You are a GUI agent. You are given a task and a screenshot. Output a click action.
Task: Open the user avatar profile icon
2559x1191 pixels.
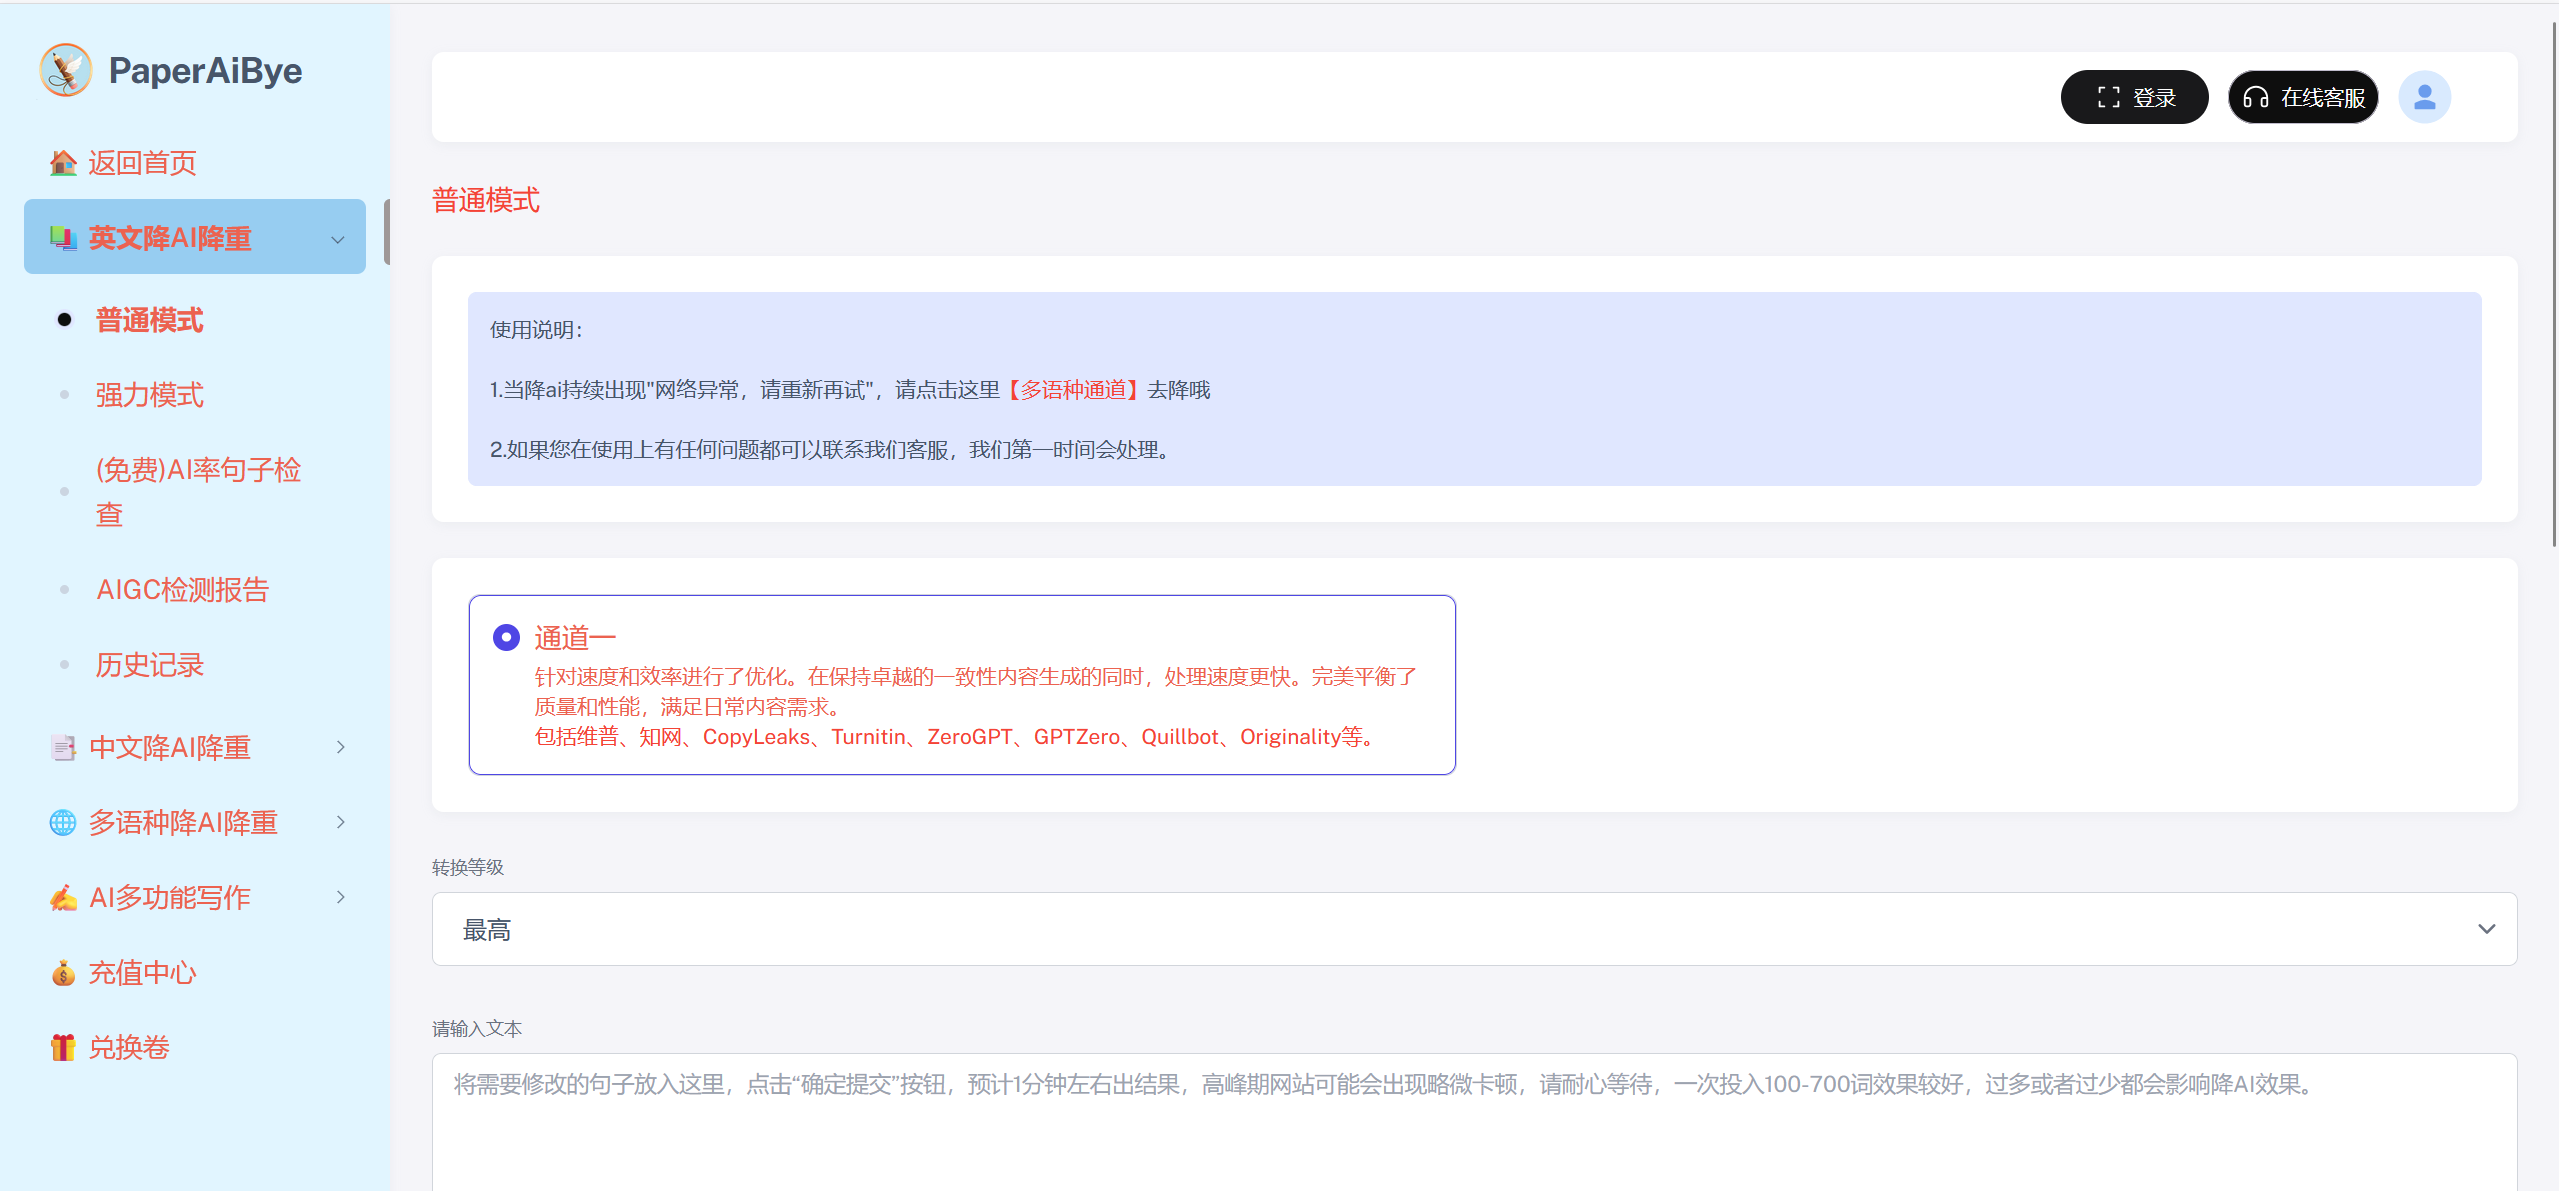2424,97
